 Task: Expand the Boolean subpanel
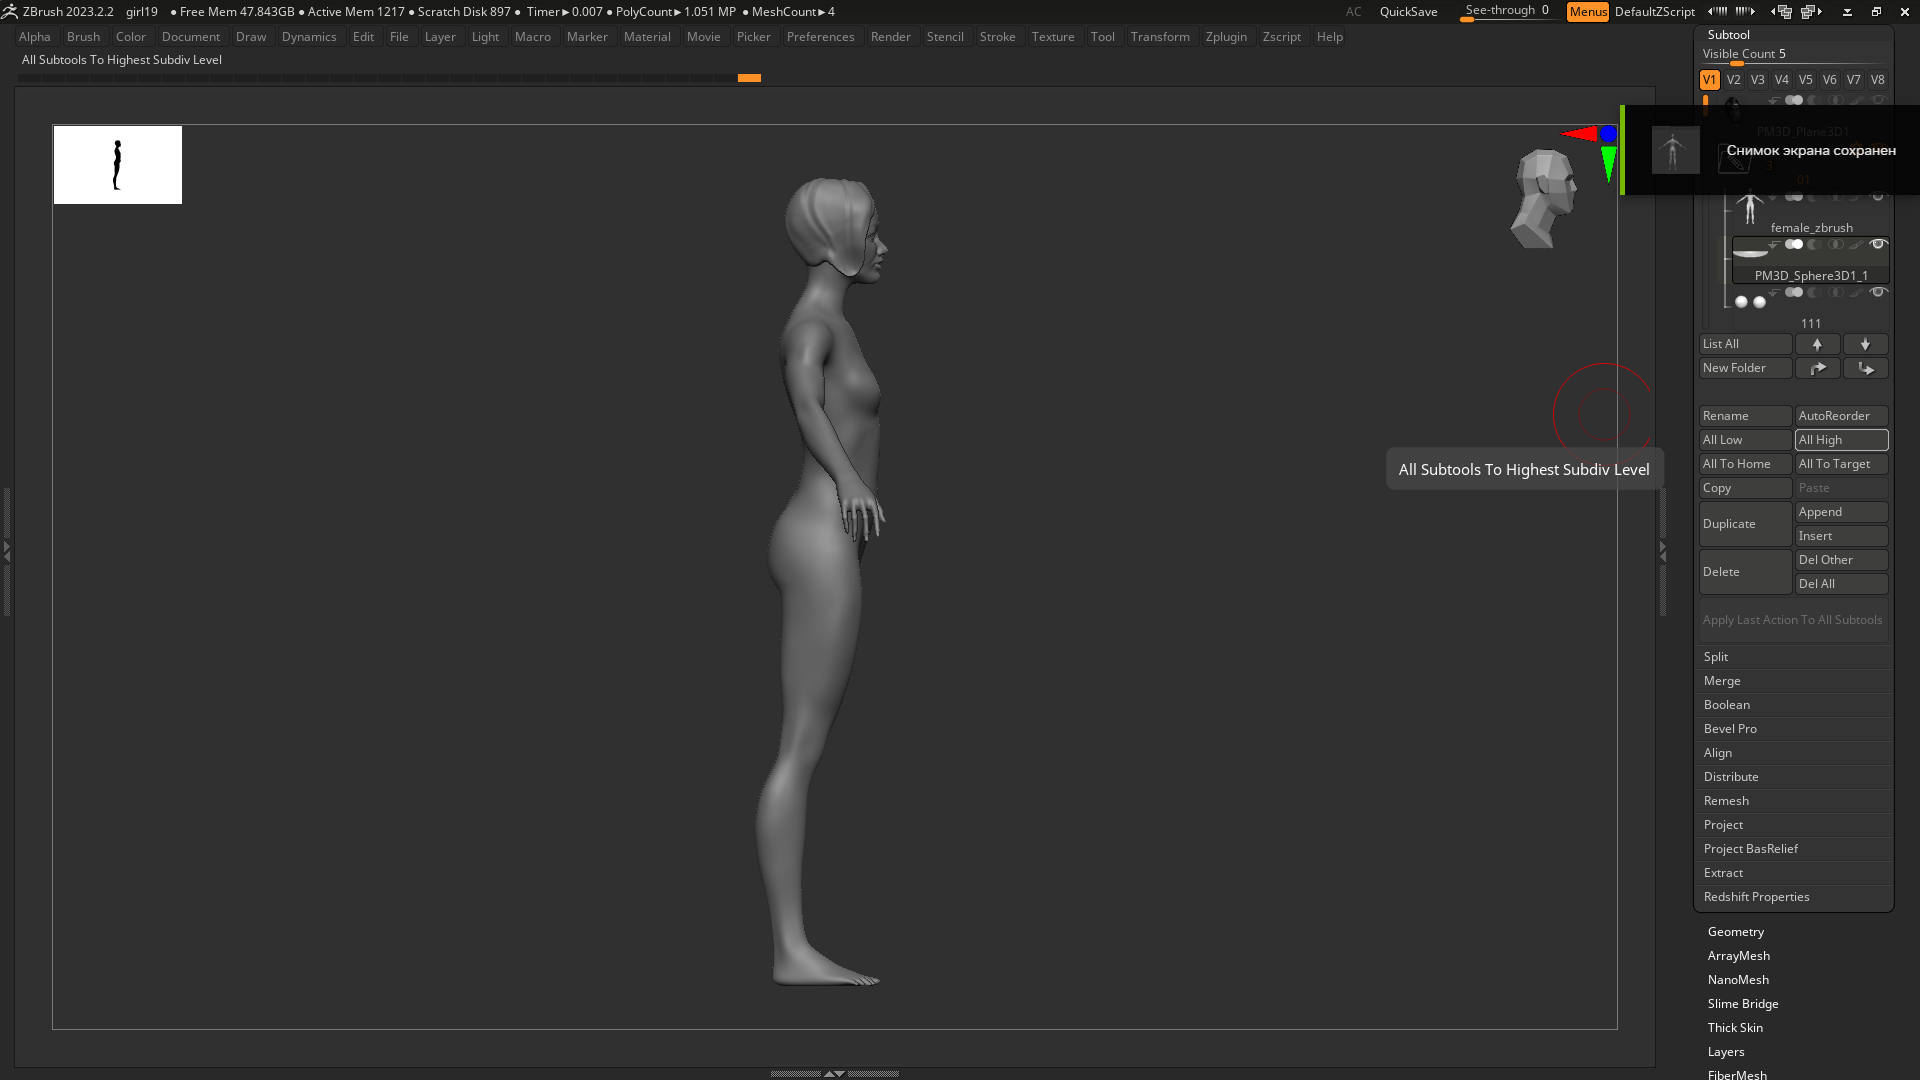1726,705
